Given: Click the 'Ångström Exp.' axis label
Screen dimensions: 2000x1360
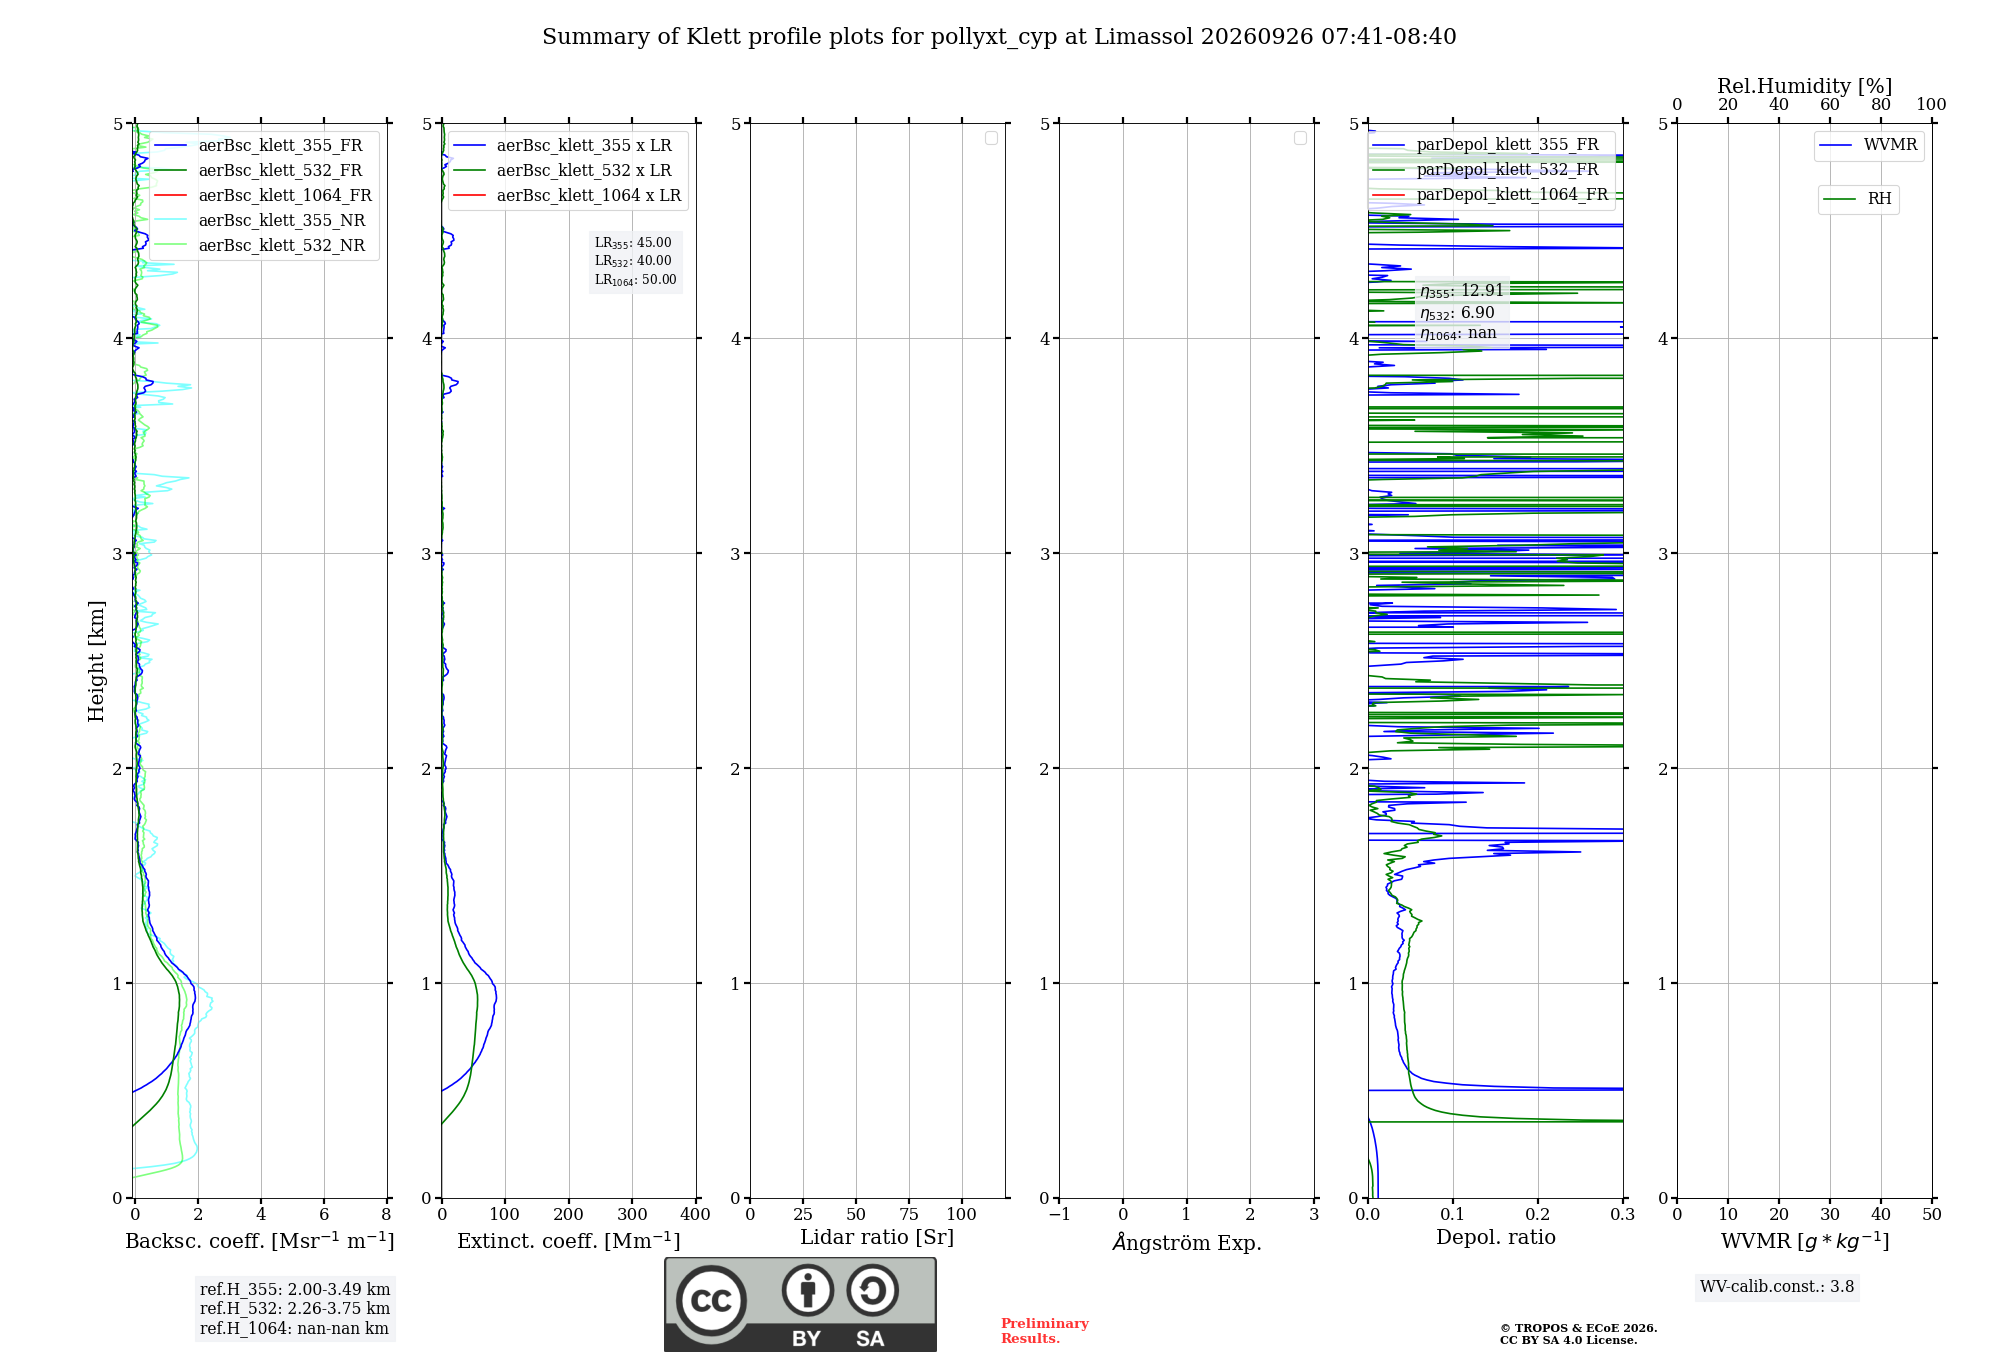Looking at the screenshot, I should tap(1187, 1242).
